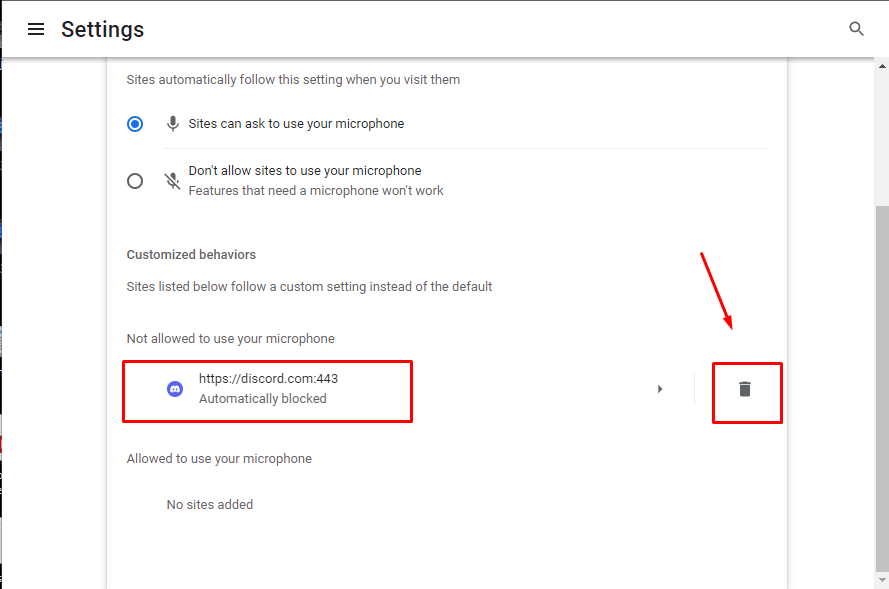Click the vertical scrollbar thumb
889x589 pixels.
(x=882, y=388)
